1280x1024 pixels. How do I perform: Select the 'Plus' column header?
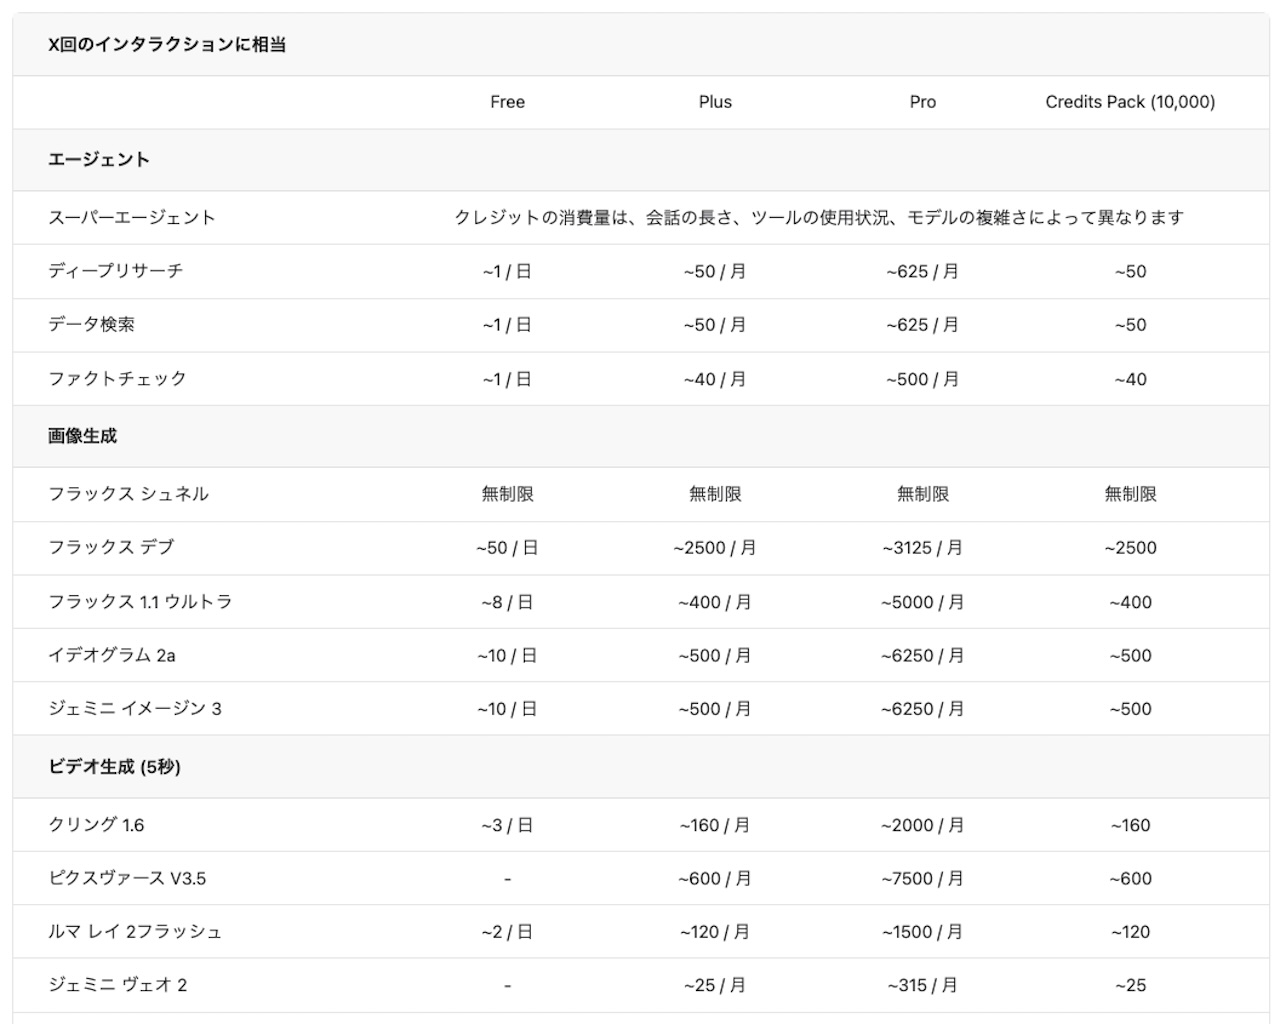tap(715, 102)
